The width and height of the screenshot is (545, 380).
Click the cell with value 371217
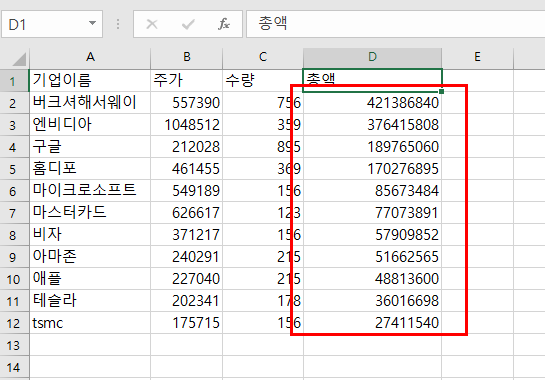pos(187,235)
